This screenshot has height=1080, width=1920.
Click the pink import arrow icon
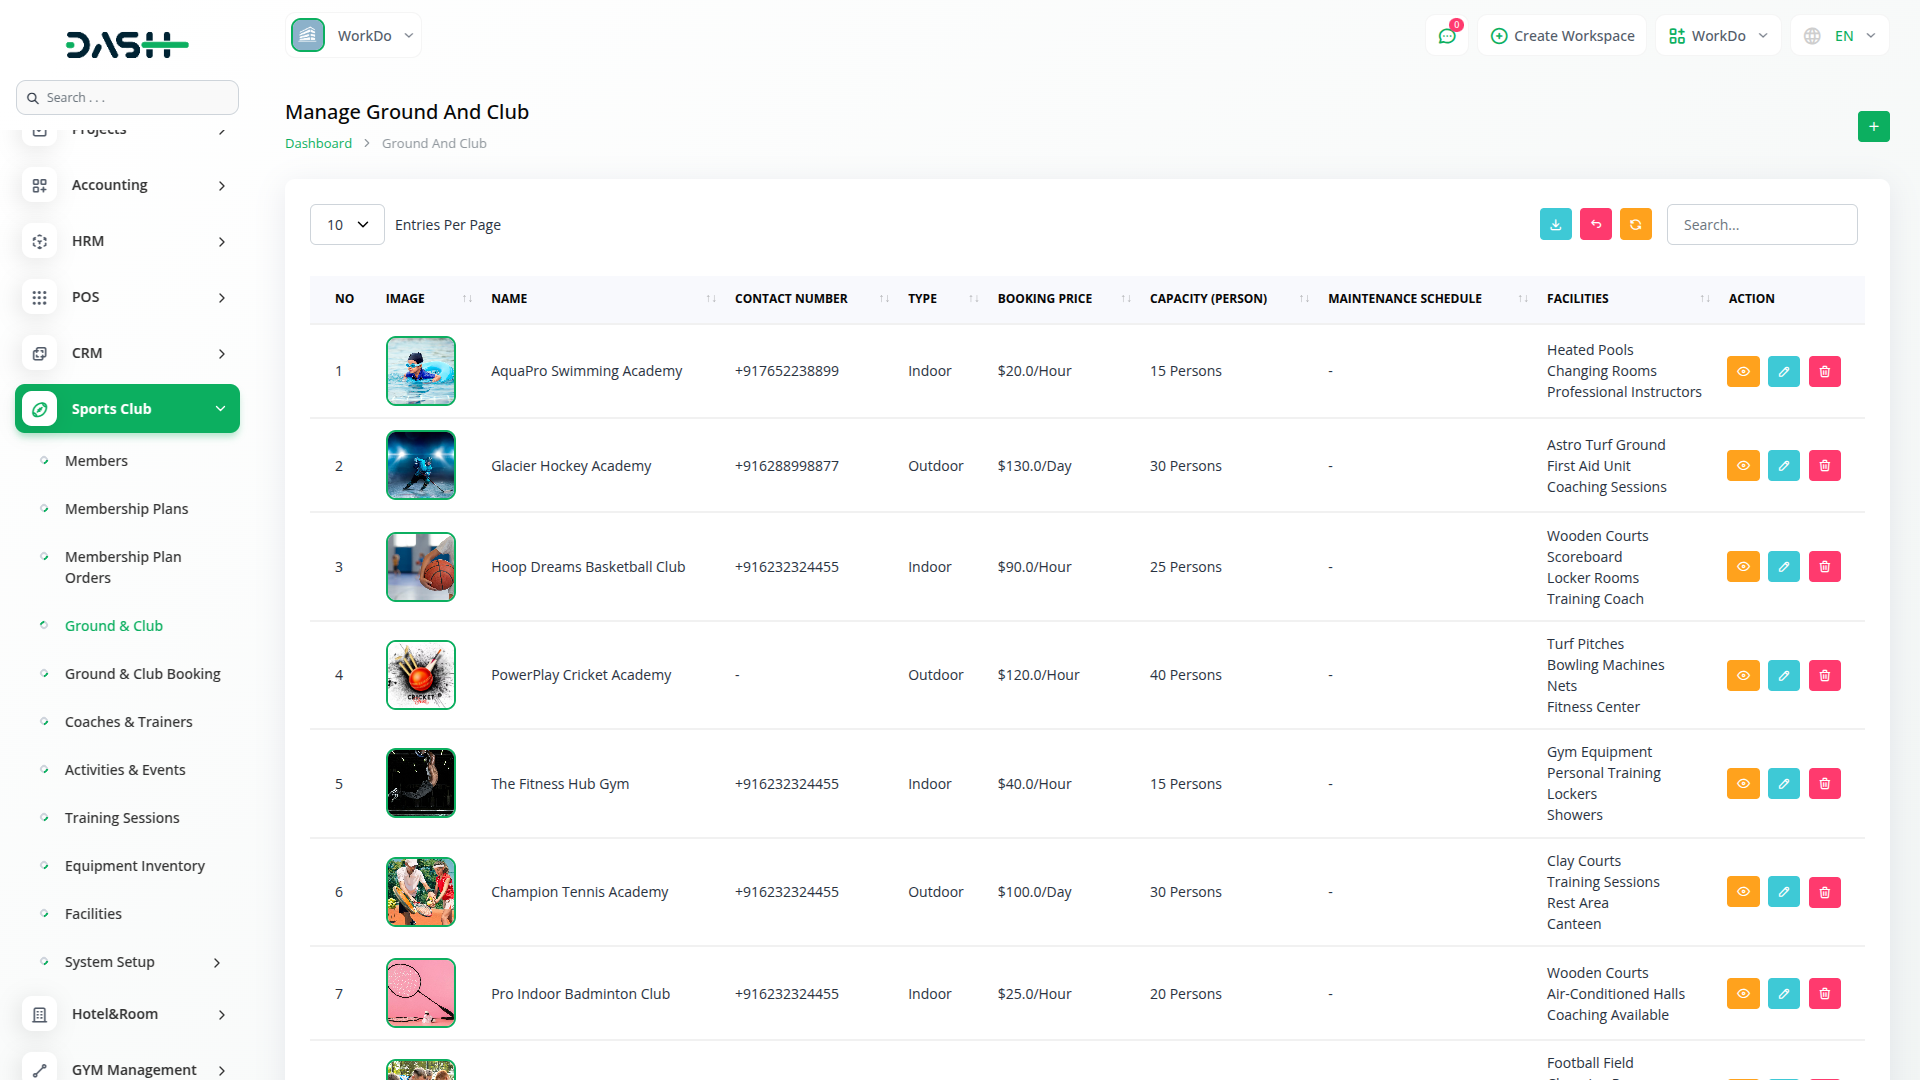coord(1595,225)
